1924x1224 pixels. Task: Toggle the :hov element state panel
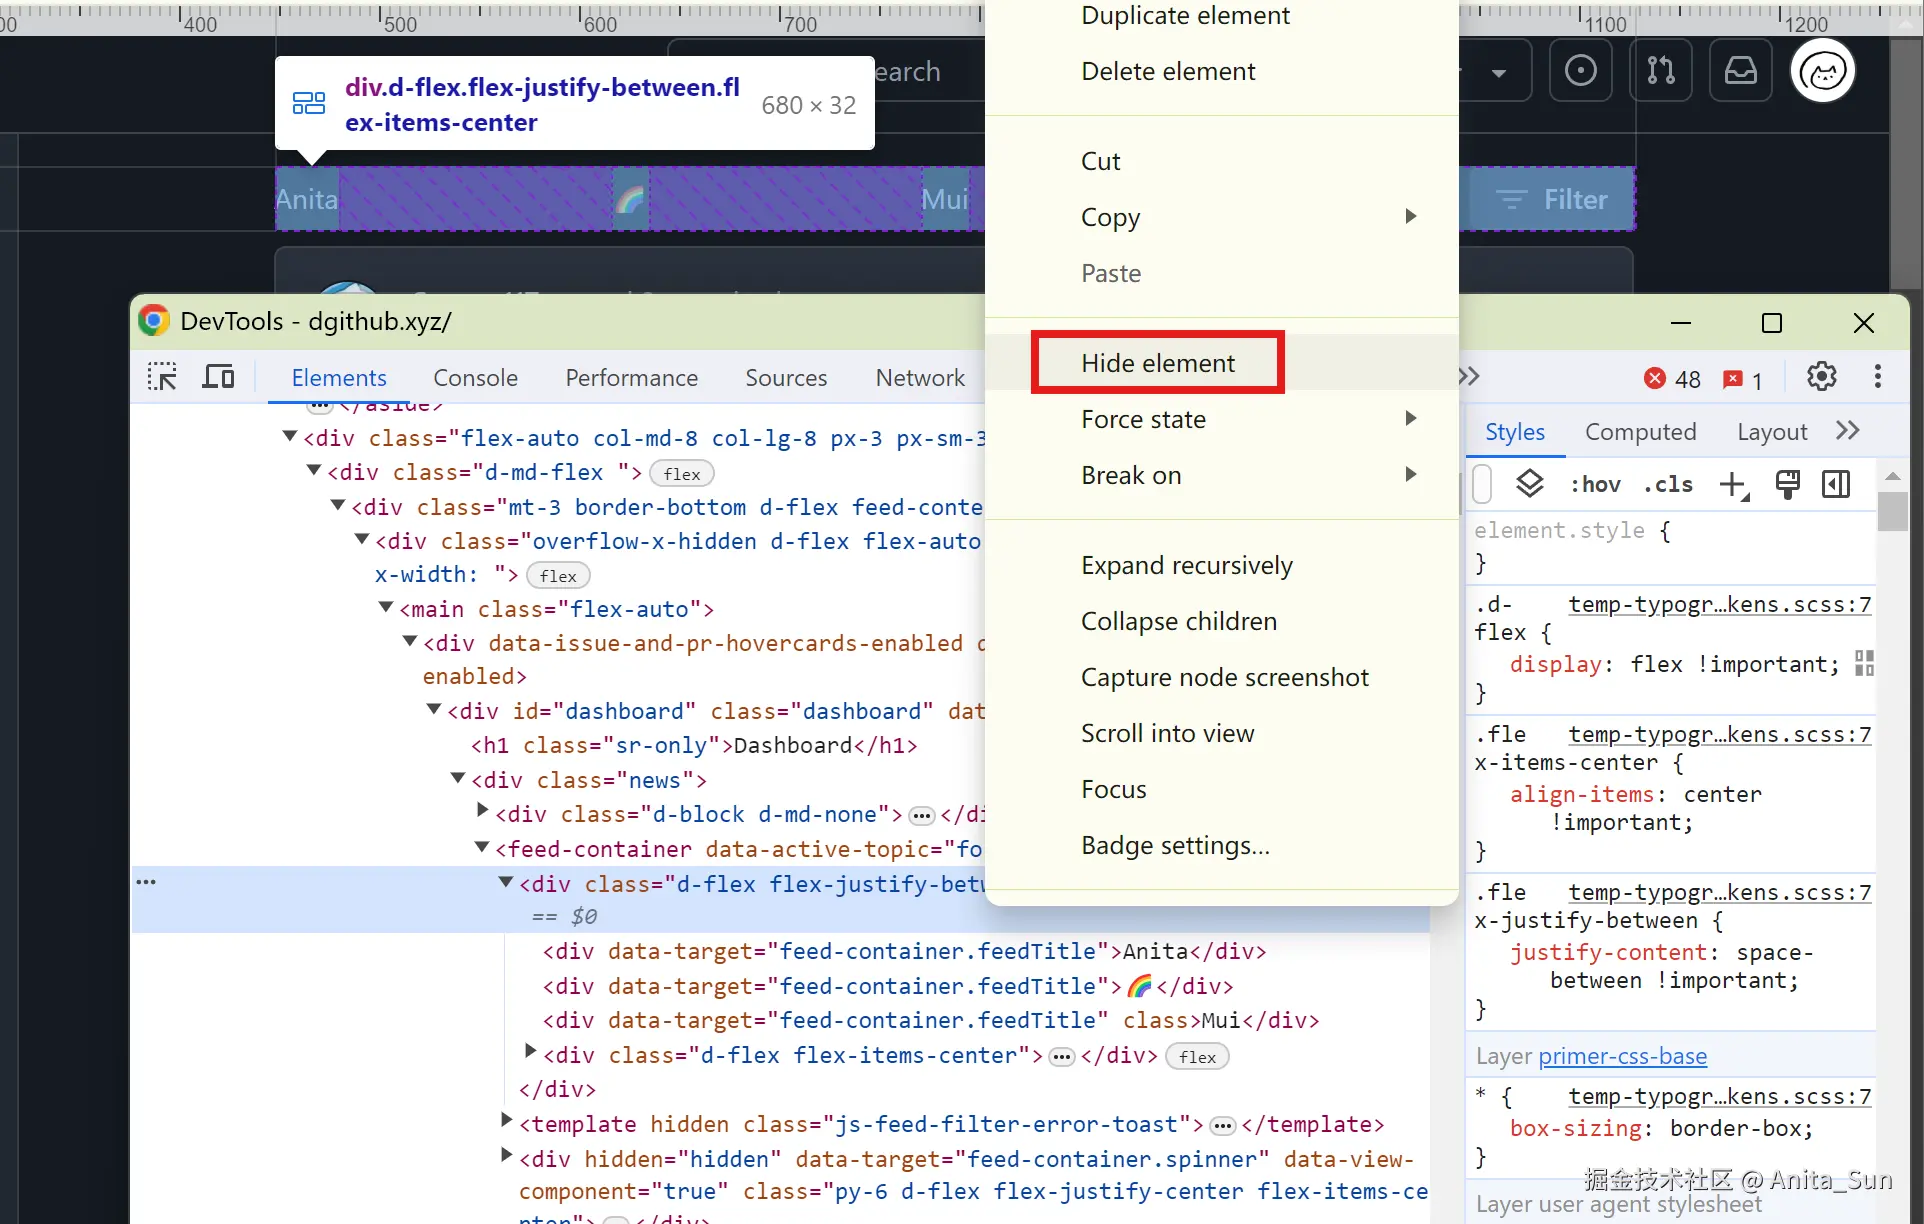pos(1594,485)
